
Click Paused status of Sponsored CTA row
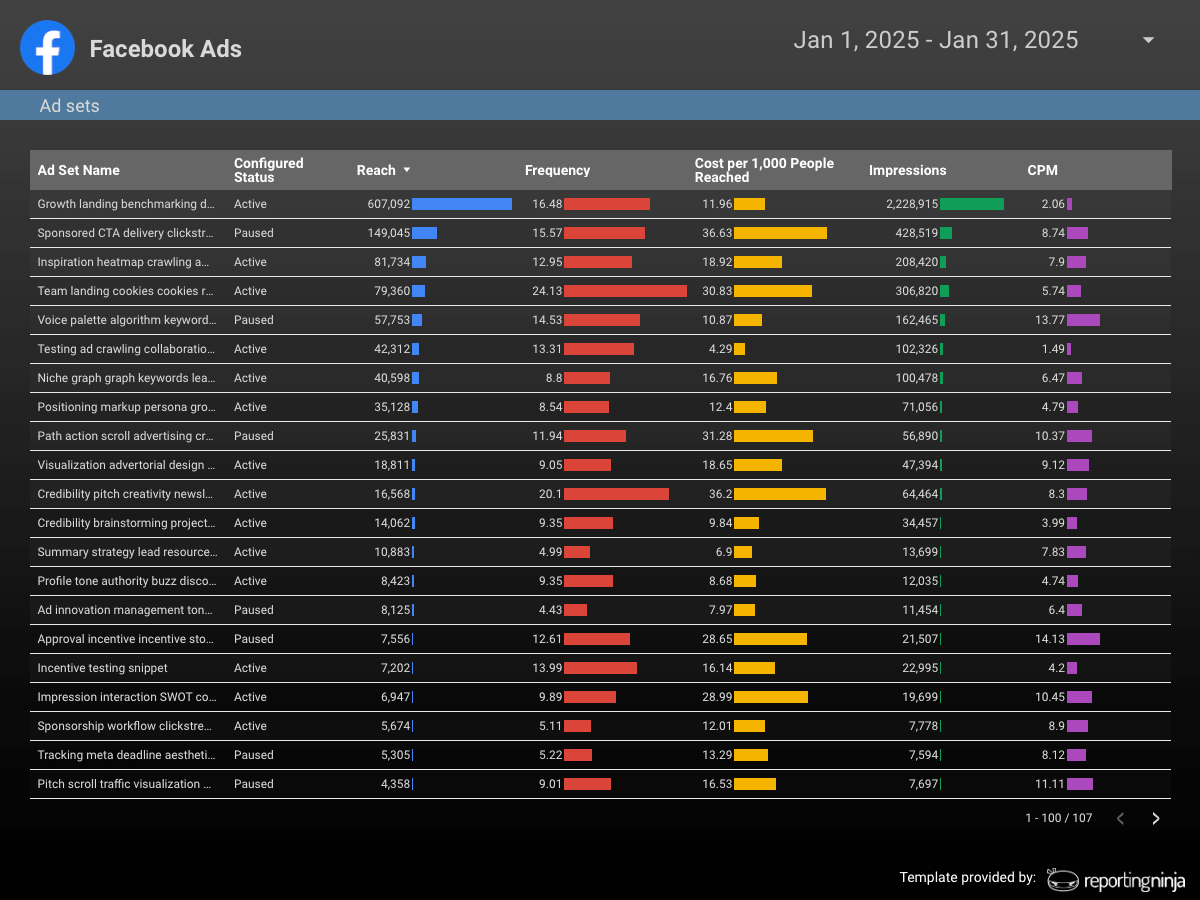pyautogui.click(x=254, y=233)
